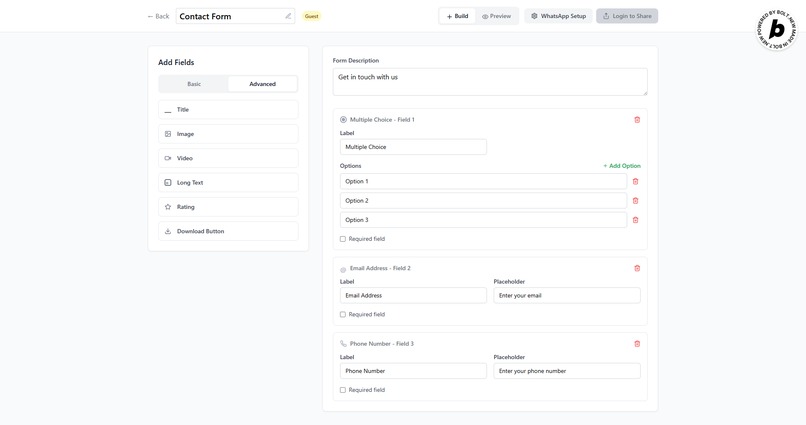The image size is (806, 425).
Task: Edit the Multiple Choice label input
Action: coord(413,147)
